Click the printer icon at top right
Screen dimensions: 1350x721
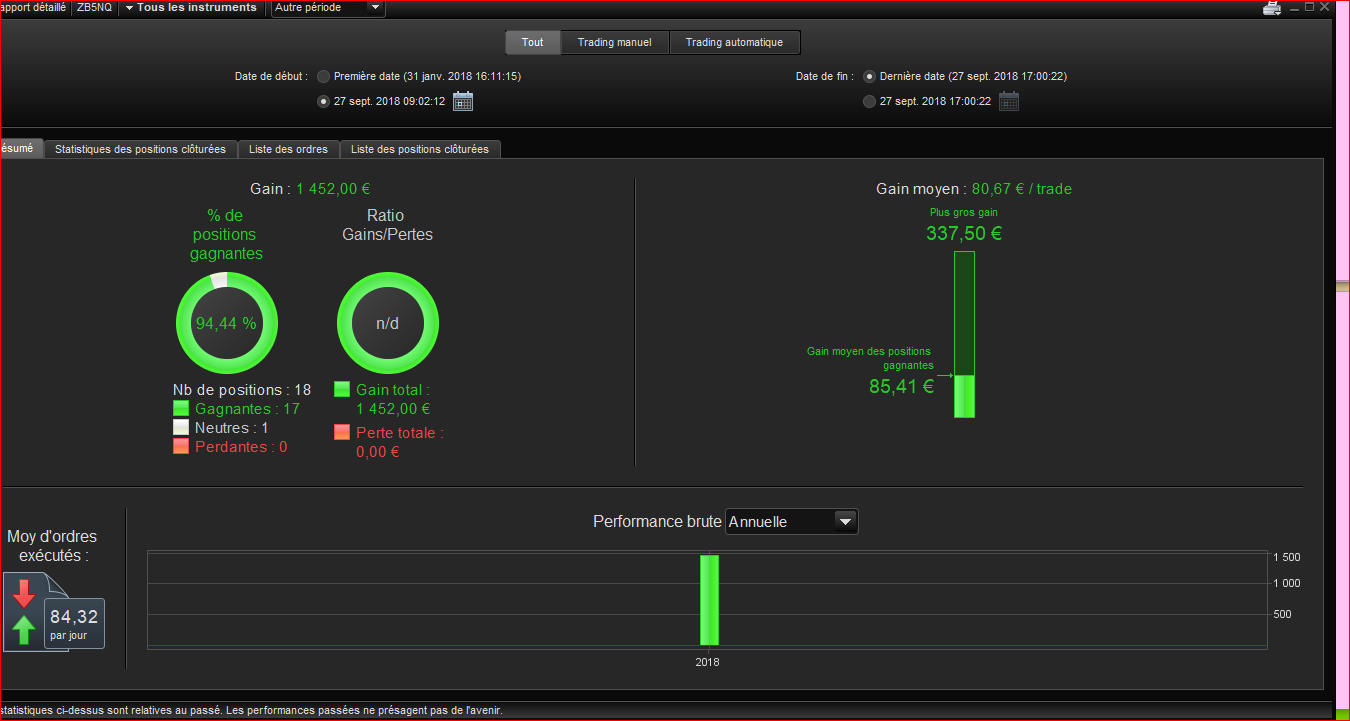tap(1272, 8)
